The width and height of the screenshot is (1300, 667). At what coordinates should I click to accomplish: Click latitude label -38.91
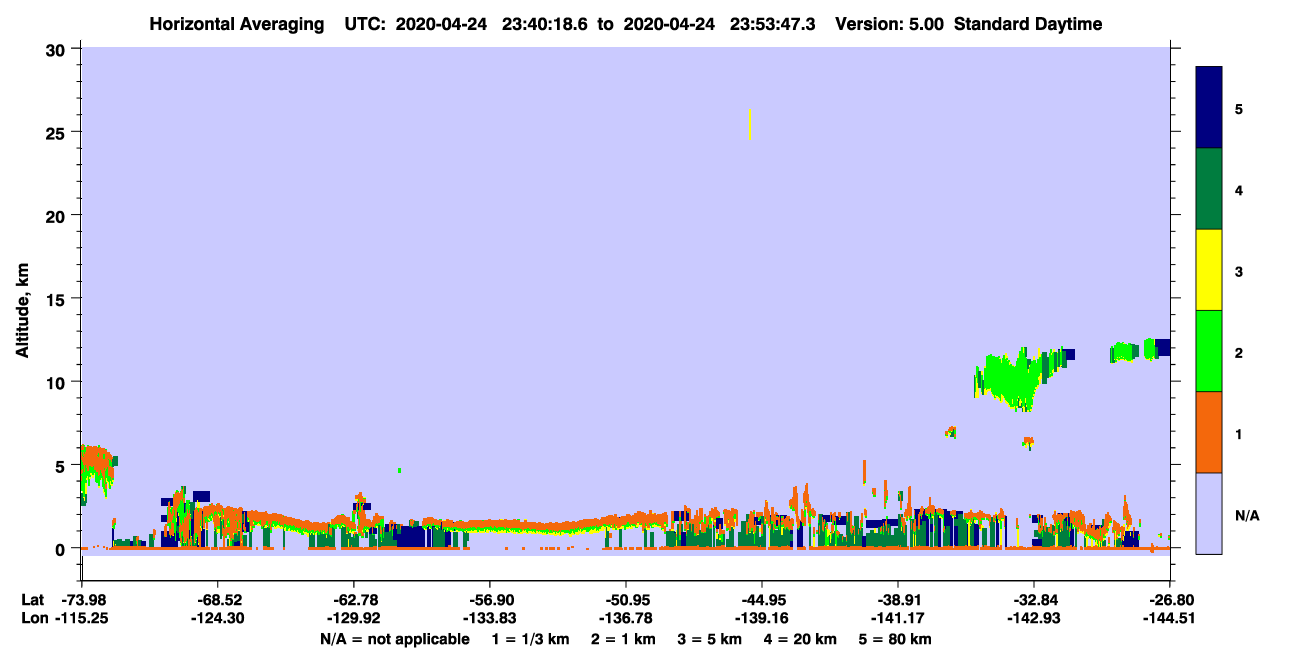coord(898,600)
